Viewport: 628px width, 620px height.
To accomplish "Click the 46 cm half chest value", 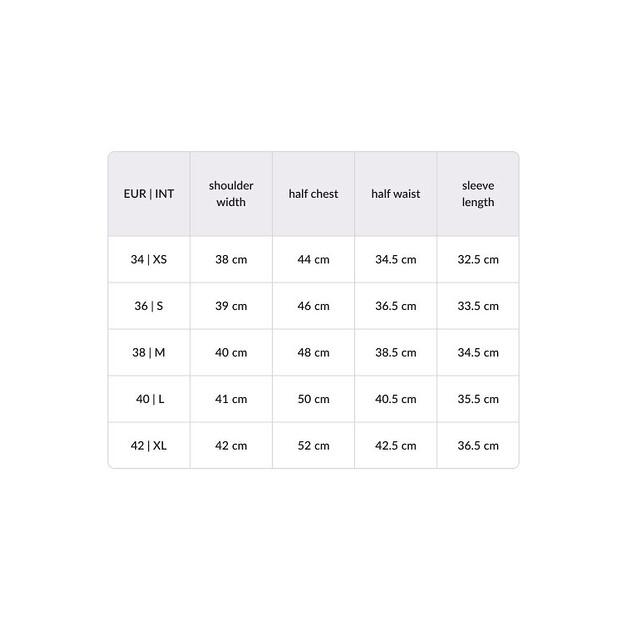I will tap(313, 306).
